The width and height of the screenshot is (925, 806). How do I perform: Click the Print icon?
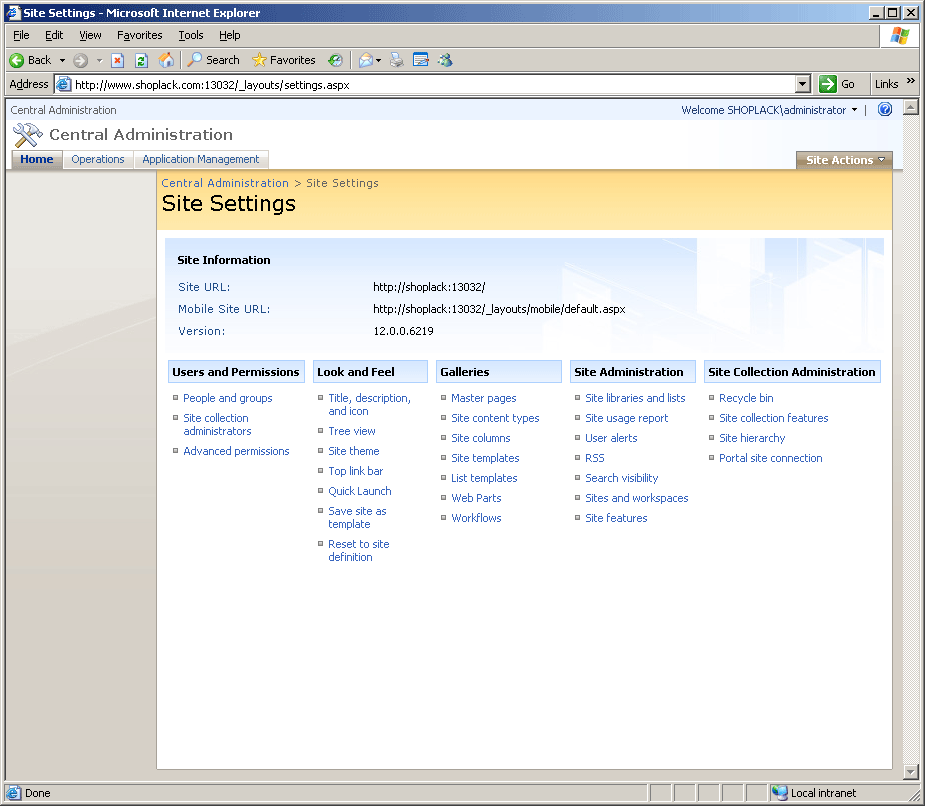tap(397, 60)
